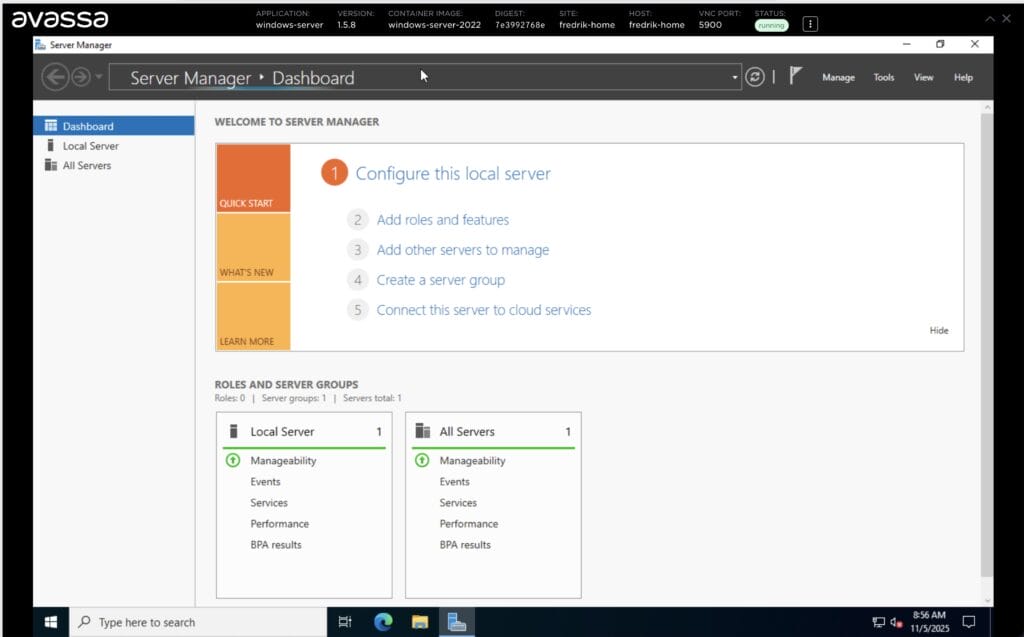Click the taskbar search box
This screenshot has height=637, width=1024.
[180, 621]
